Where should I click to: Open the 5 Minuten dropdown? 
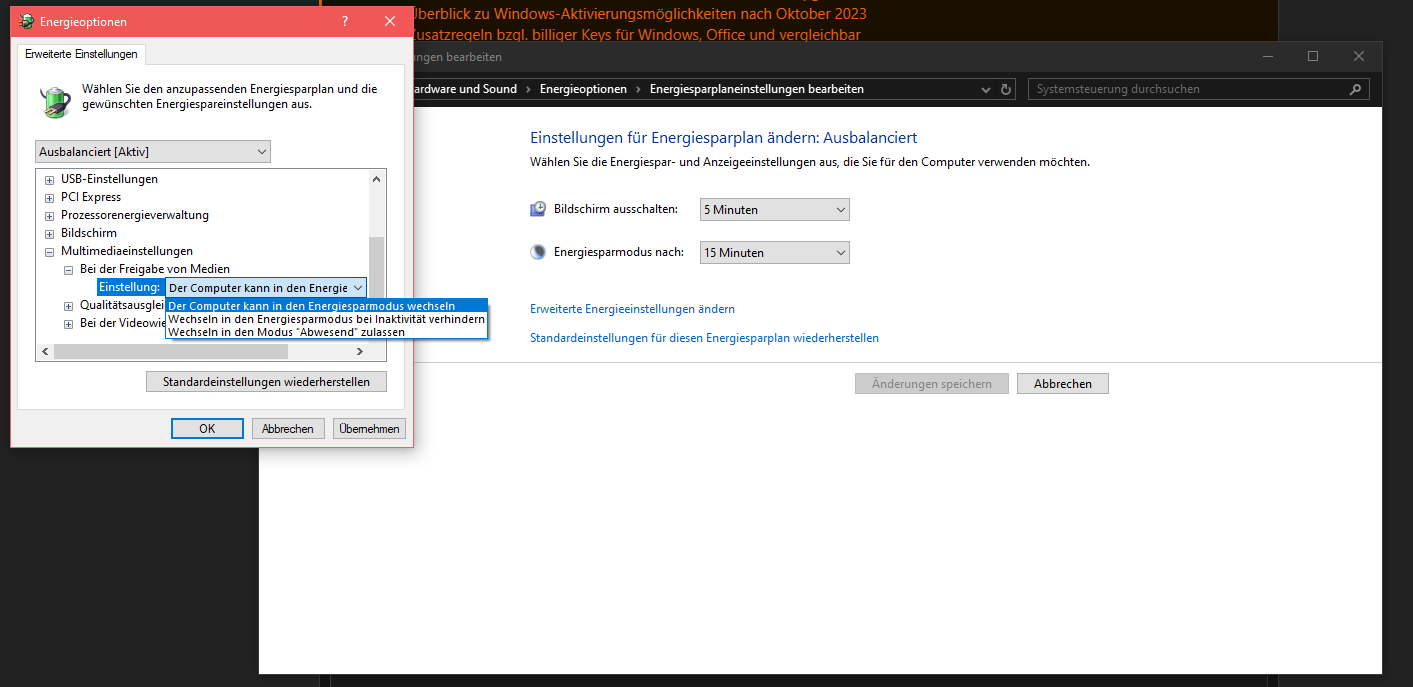pyautogui.click(x=775, y=210)
